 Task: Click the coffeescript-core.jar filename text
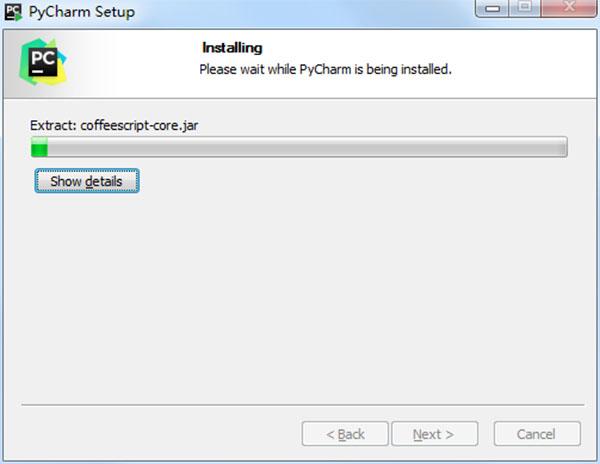click(x=139, y=125)
